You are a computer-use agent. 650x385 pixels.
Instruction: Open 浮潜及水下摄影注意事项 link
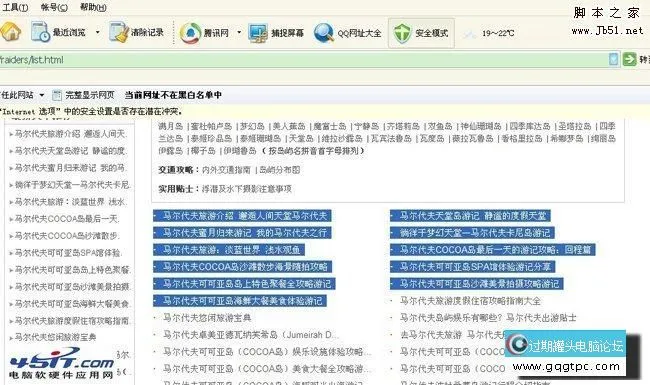click(x=247, y=189)
